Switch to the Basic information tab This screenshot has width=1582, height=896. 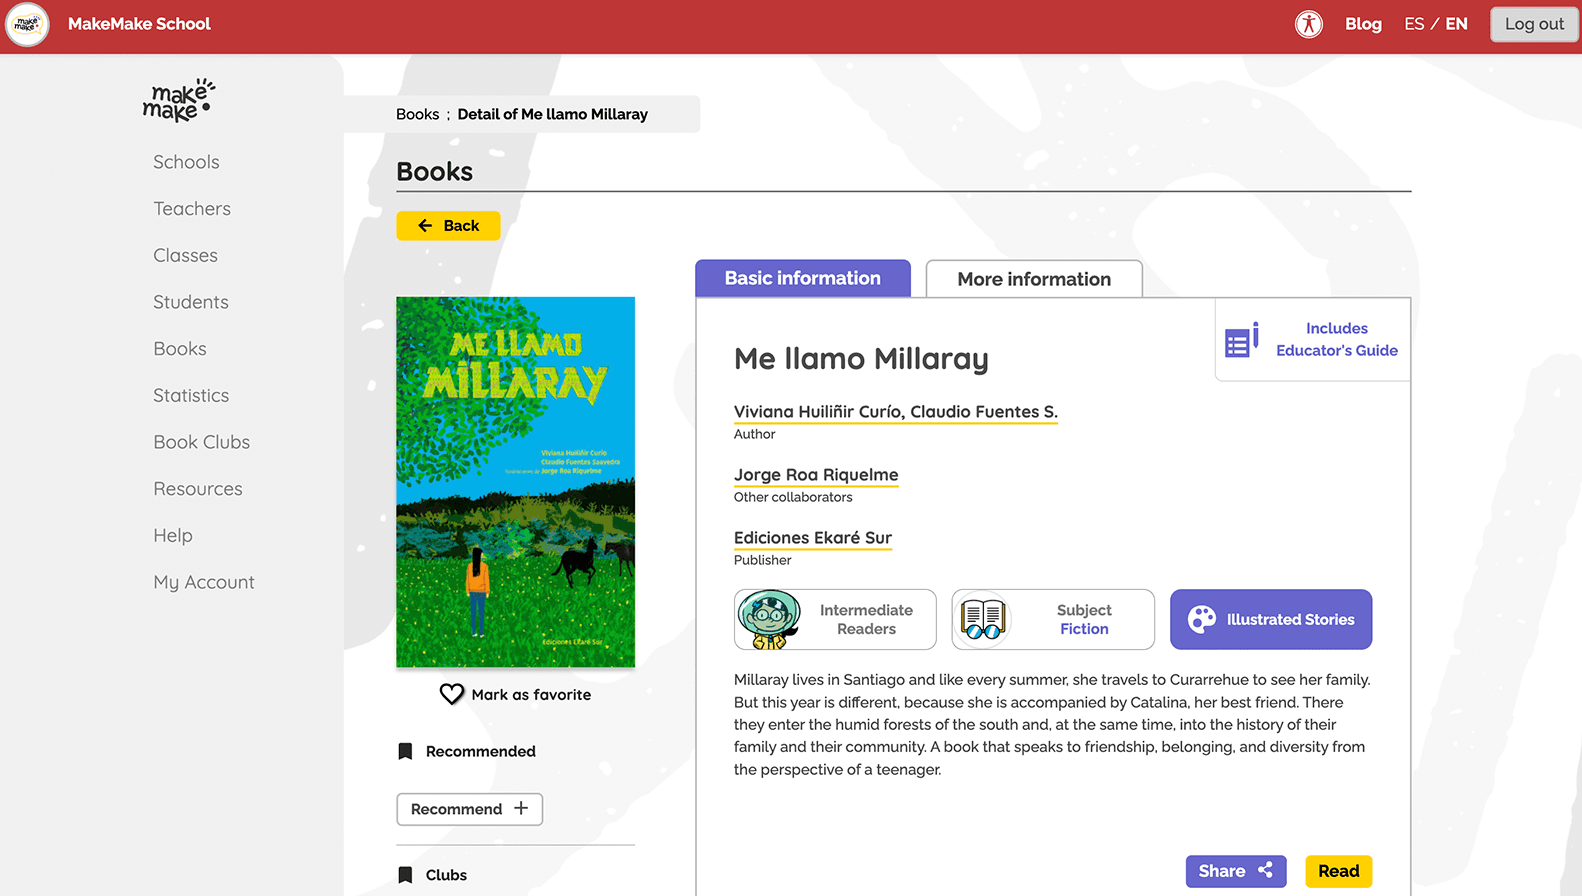(x=803, y=278)
